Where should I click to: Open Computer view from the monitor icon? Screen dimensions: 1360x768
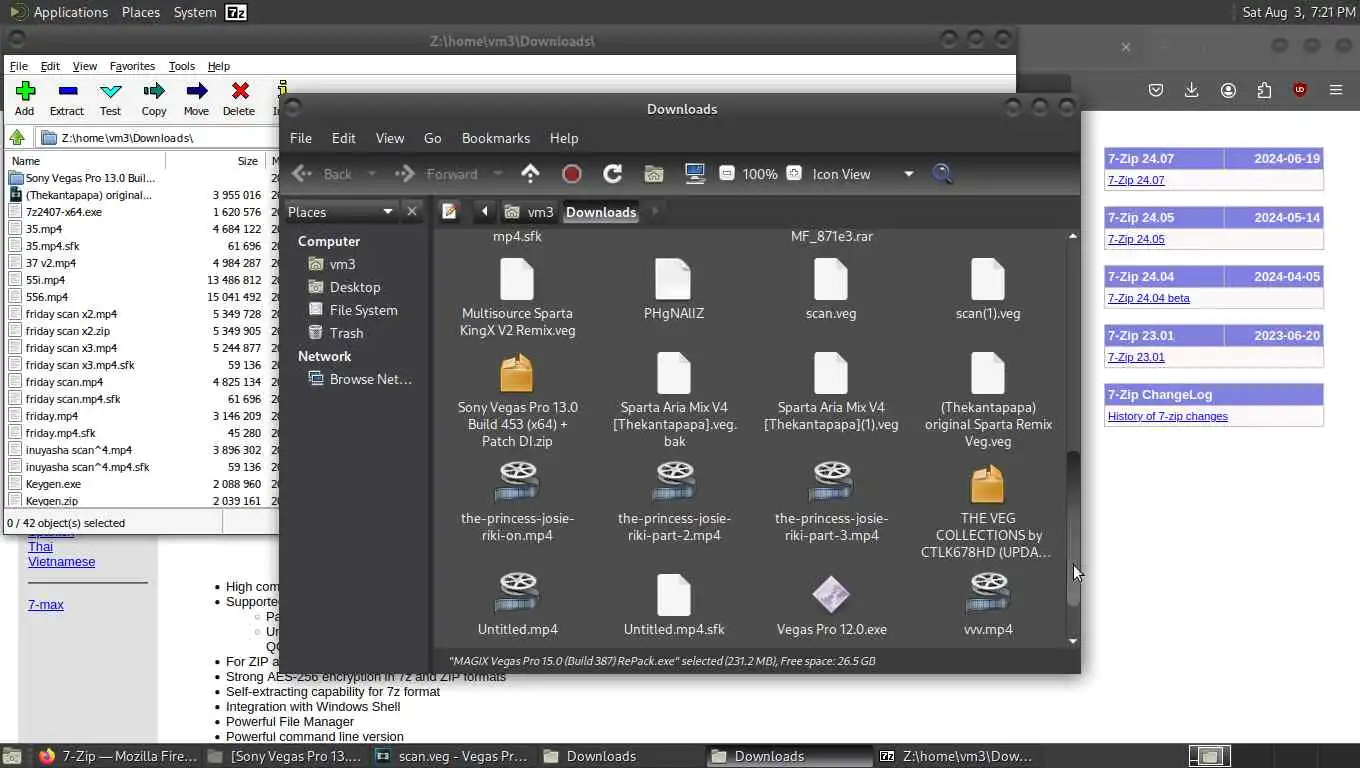[x=695, y=174]
